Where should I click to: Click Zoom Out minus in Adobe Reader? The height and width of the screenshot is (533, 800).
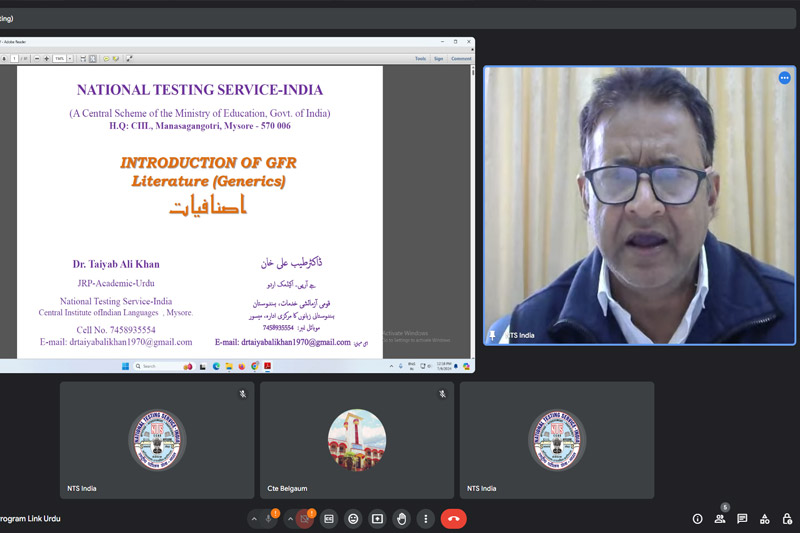click(x=37, y=59)
